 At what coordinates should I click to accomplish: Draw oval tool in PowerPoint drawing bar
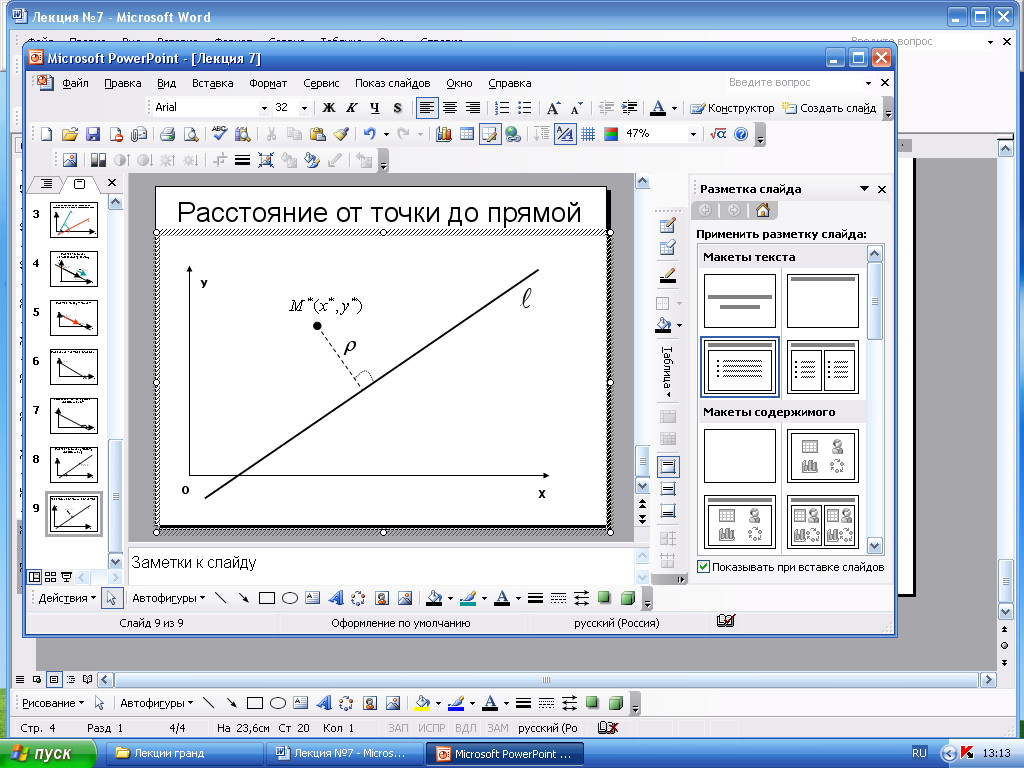290,598
